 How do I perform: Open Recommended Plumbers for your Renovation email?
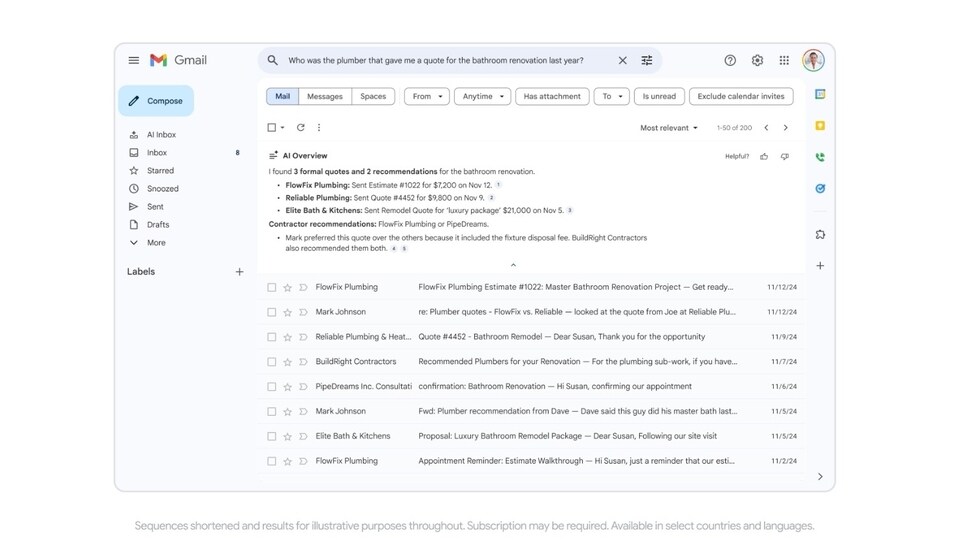pyautogui.click(x=531, y=362)
